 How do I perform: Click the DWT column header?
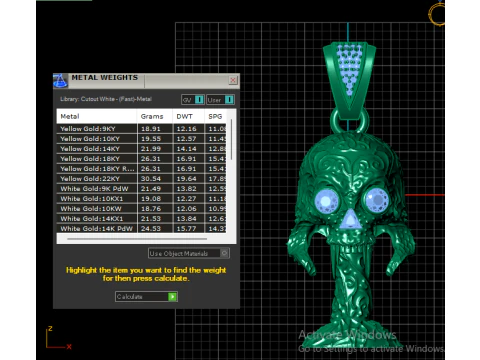click(188, 116)
